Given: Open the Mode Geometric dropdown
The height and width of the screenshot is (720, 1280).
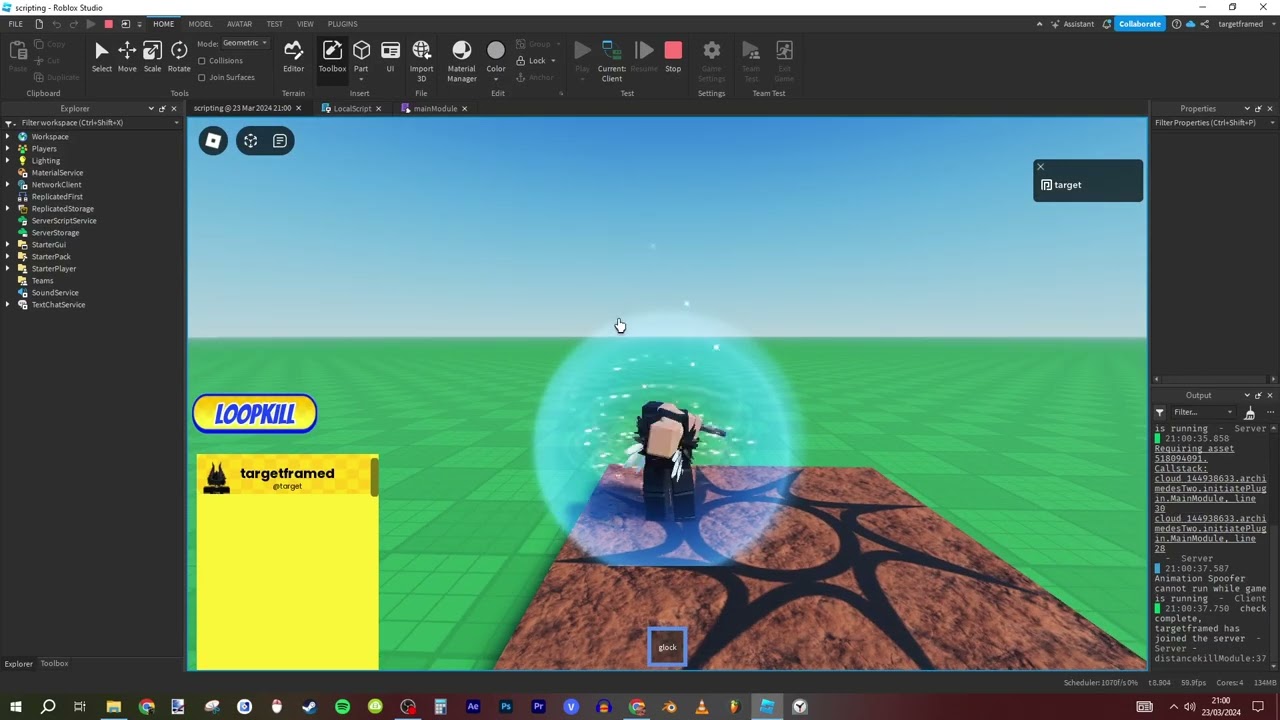Looking at the screenshot, I should pyautogui.click(x=245, y=43).
